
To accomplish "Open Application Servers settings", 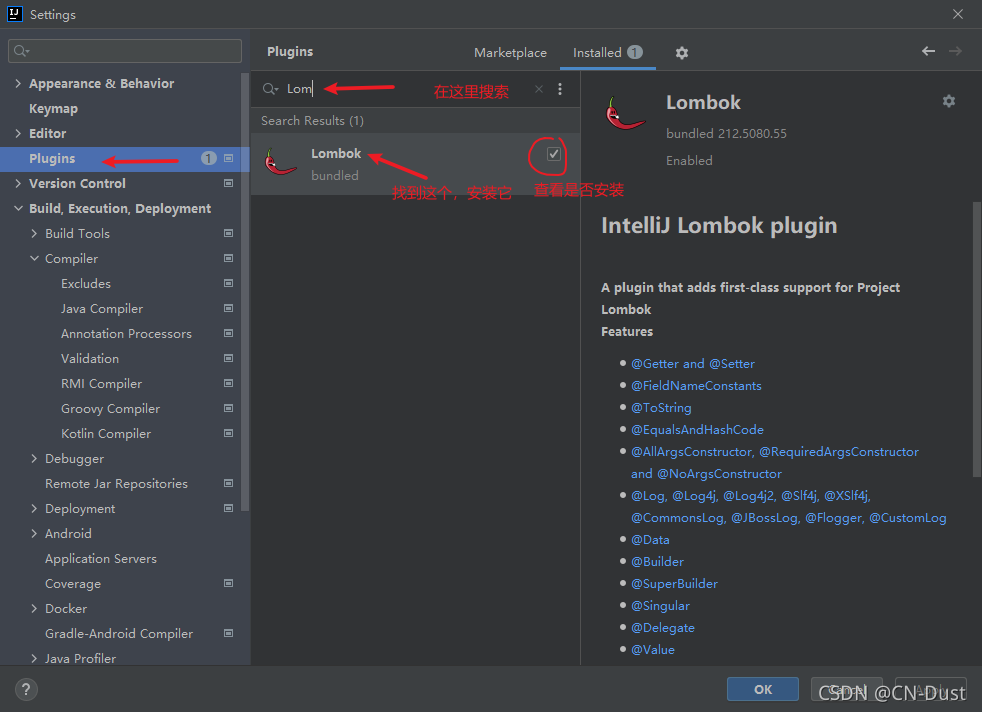I will [101, 559].
